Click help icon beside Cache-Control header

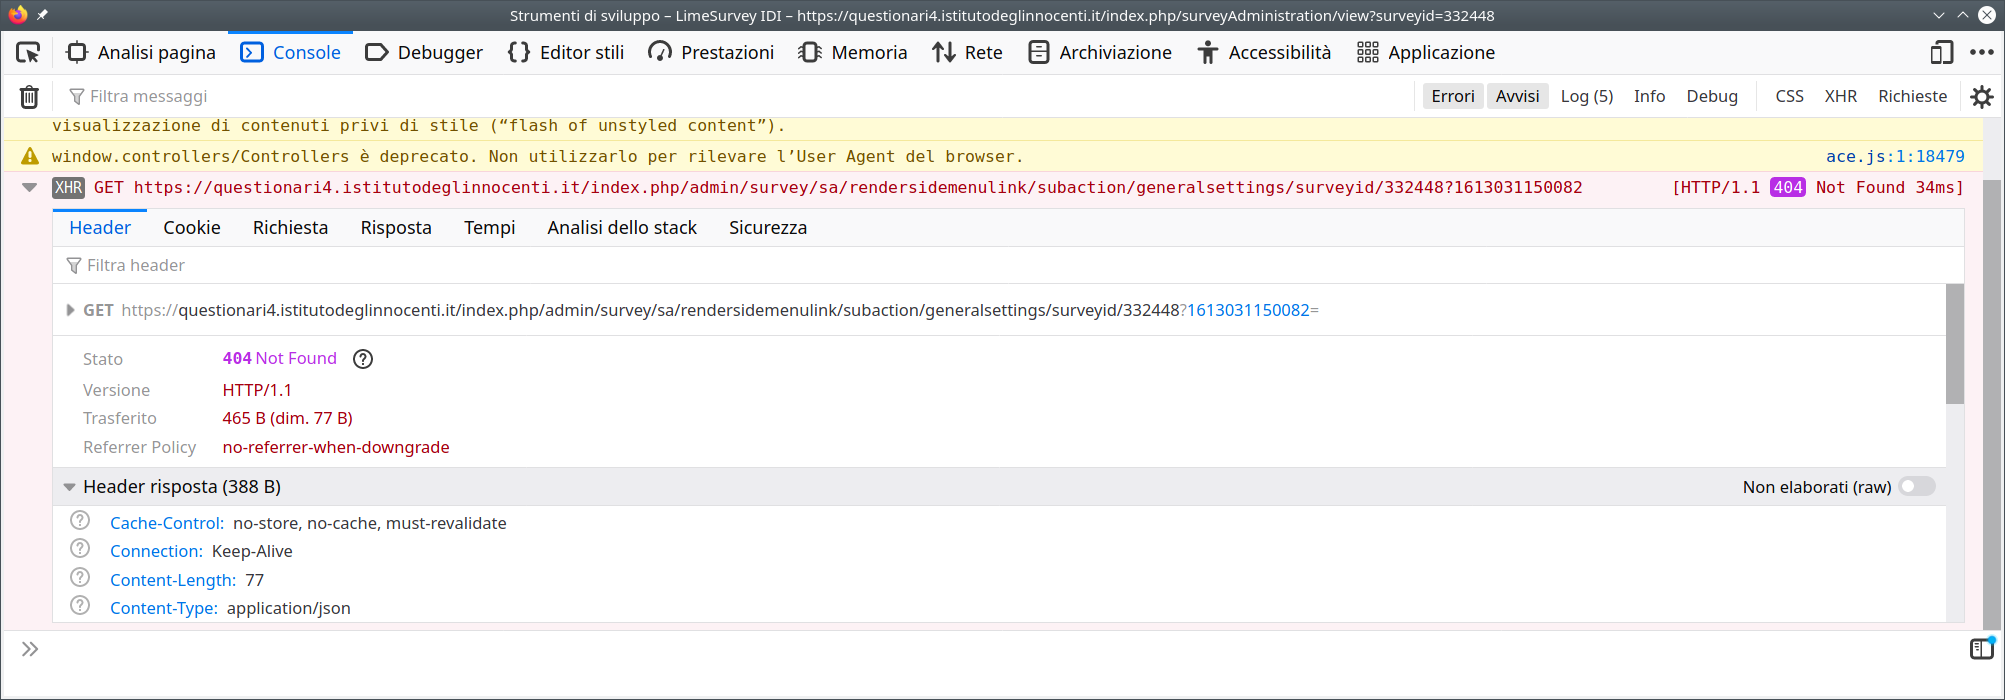click(80, 521)
